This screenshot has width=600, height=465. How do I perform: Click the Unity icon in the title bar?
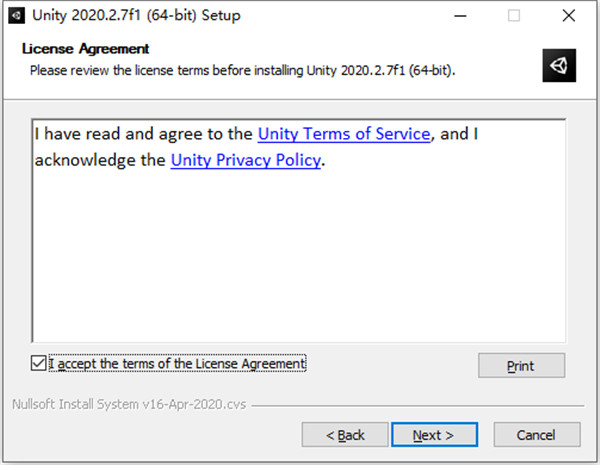point(16,16)
